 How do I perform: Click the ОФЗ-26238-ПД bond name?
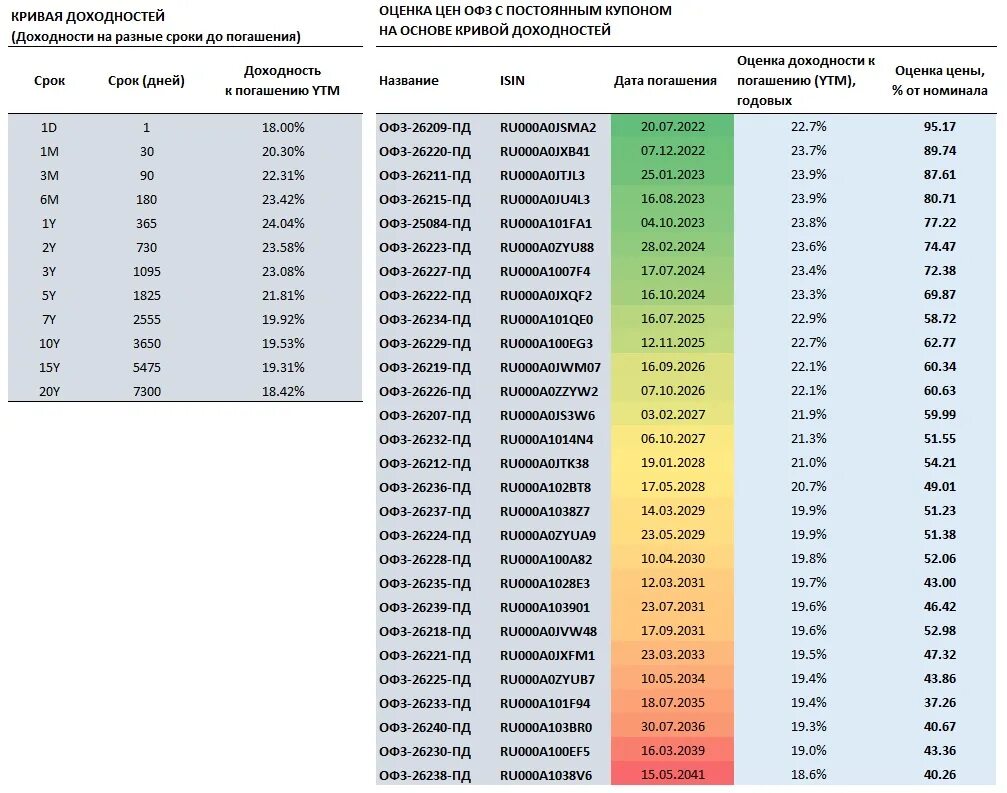425,776
